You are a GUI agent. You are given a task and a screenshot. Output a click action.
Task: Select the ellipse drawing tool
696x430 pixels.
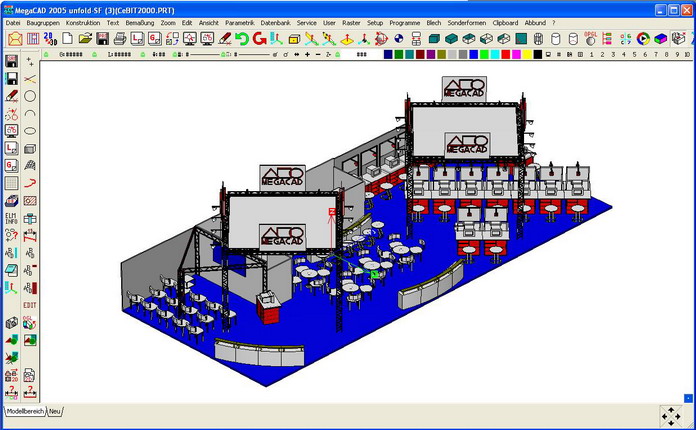click(x=30, y=131)
